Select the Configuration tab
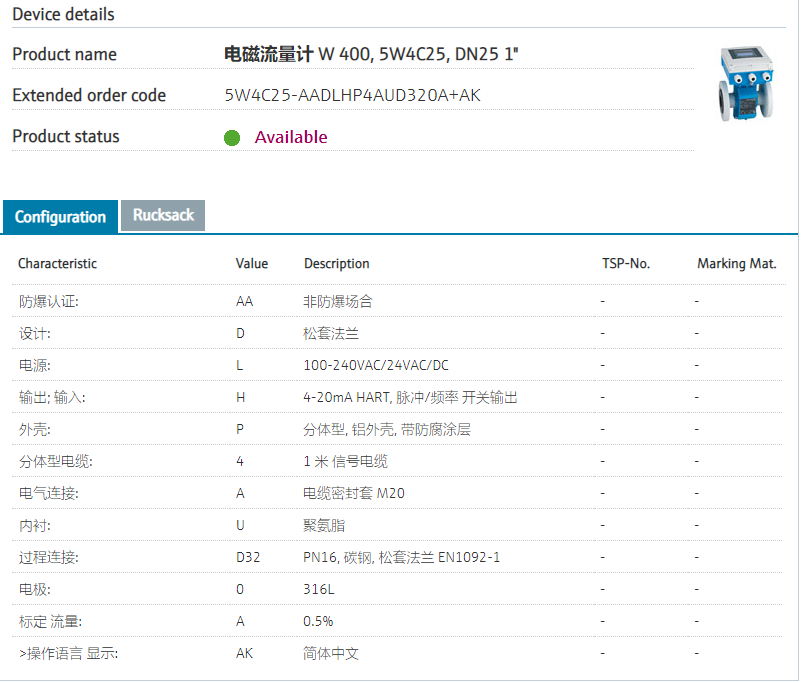Image resolution: width=801 pixels, height=683 pixels. point(60,217)
